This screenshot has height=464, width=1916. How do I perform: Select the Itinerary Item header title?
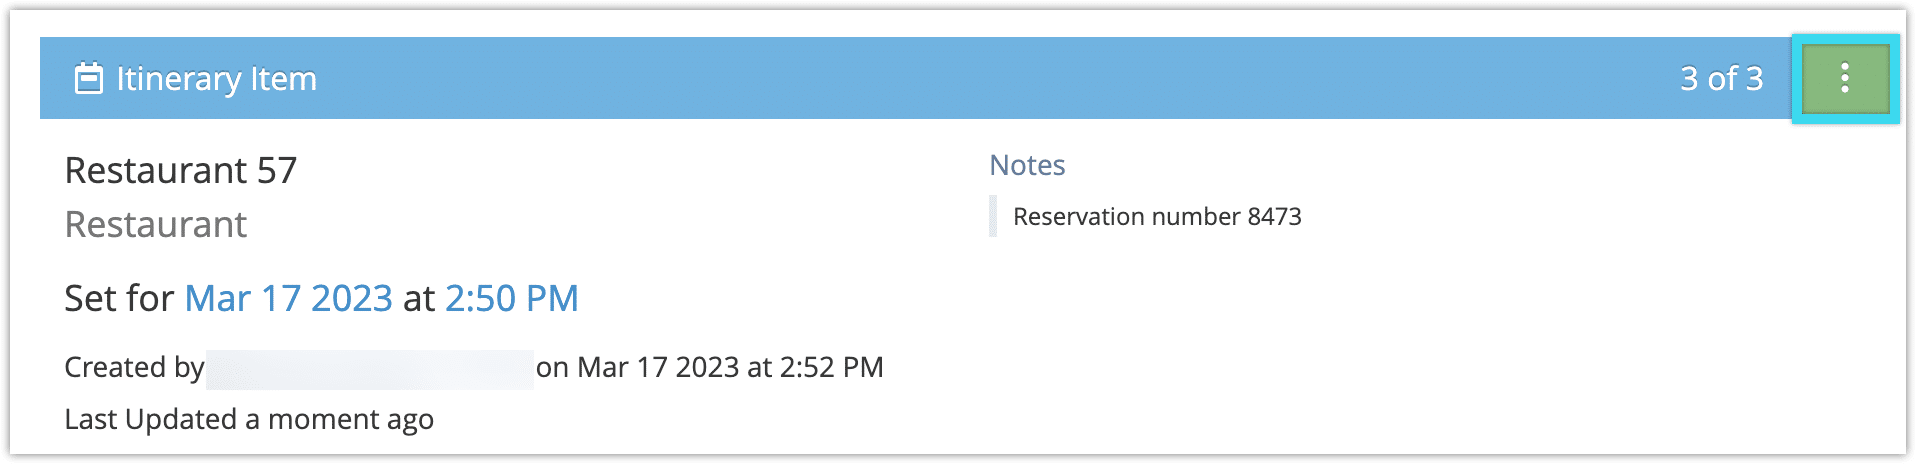pyautogui.click(x=216, y=79)
